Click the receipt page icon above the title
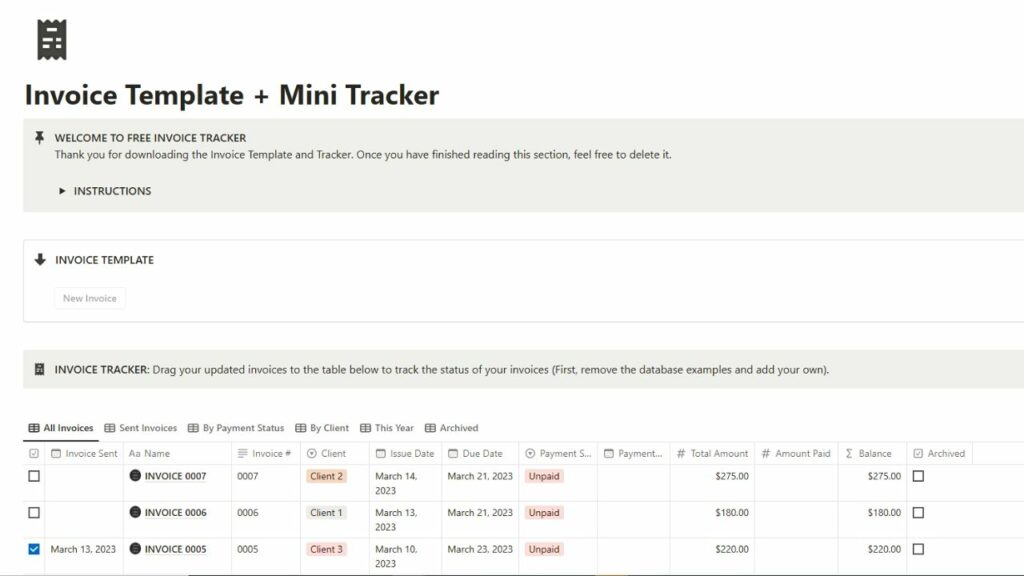Screen dimensions: 1024x576 coord(51,40)
